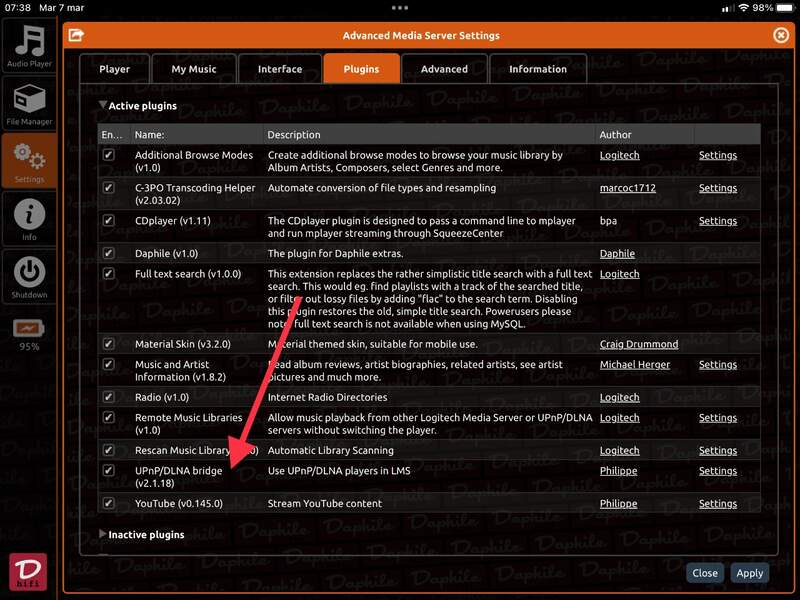The height and width of the screenshot is (600, 800).
Task: Close dialog with the round X icon
Action: click(x=781, y=35)
